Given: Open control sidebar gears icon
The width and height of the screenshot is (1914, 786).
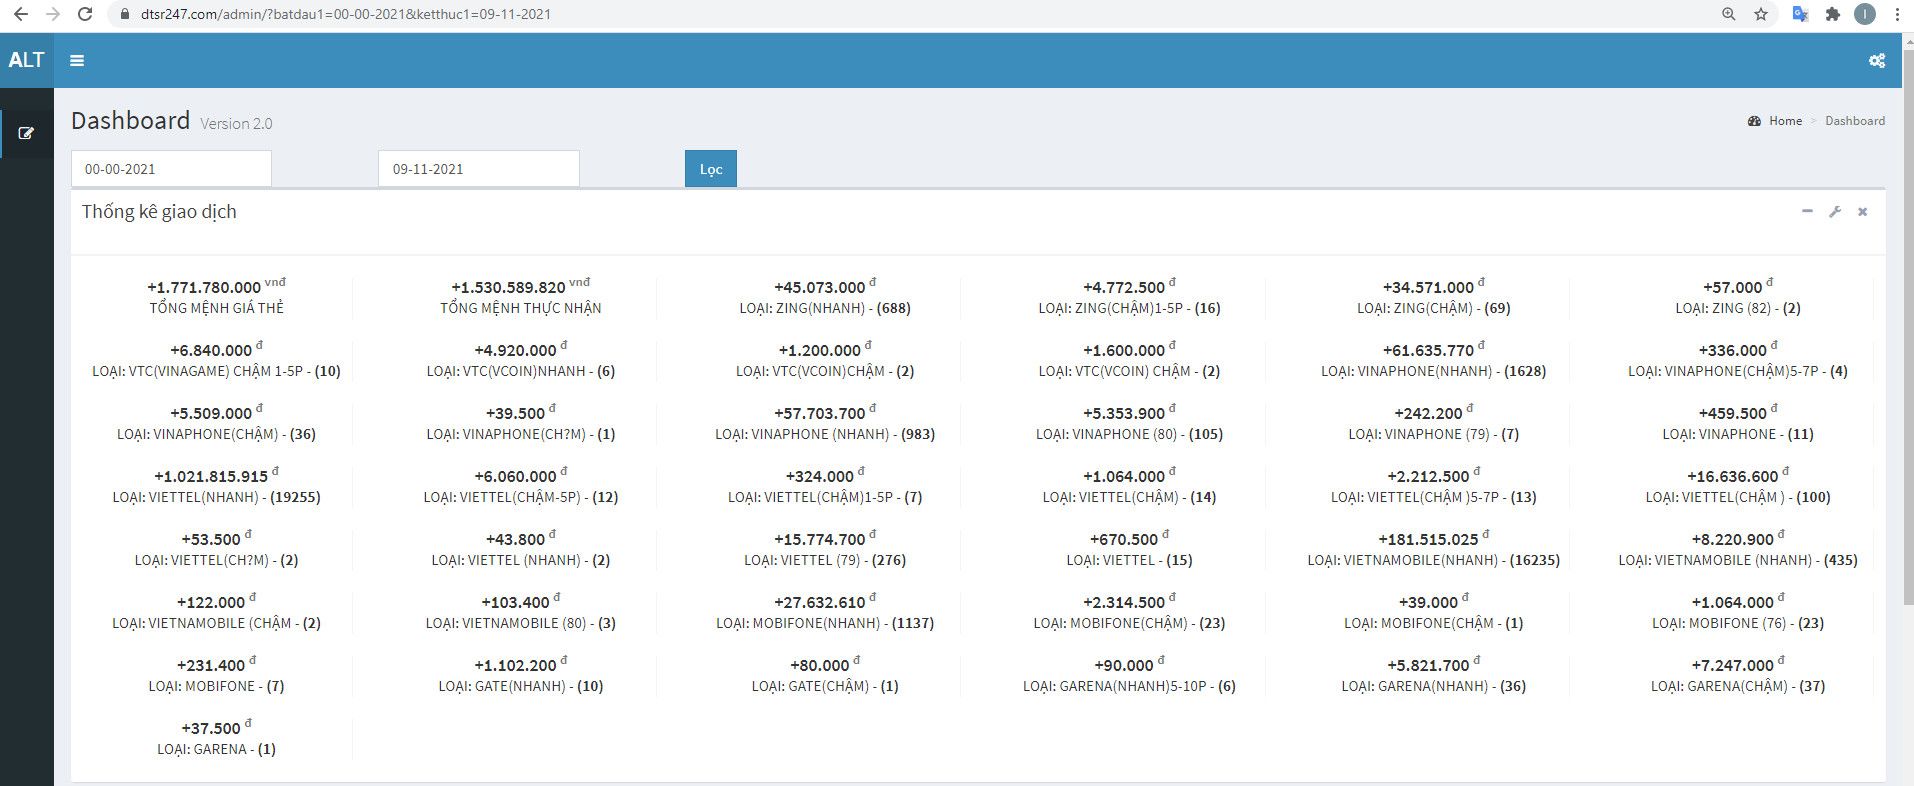Looking at the screenshot, I should click(x=1877, y=60).
